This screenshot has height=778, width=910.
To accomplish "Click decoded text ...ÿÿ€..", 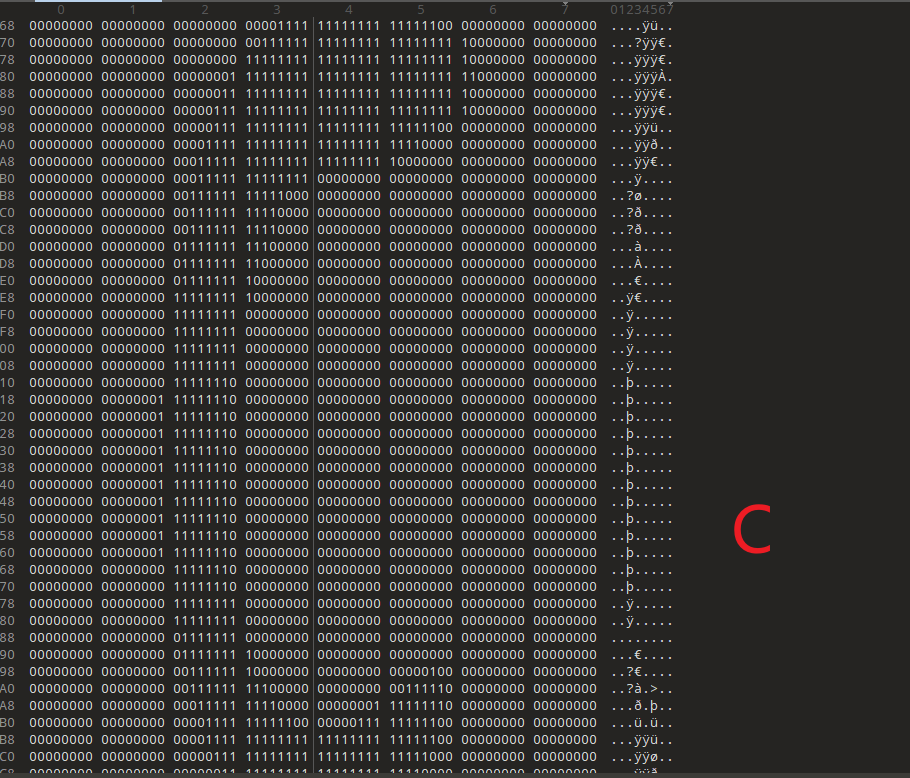I will coord(642,162).
